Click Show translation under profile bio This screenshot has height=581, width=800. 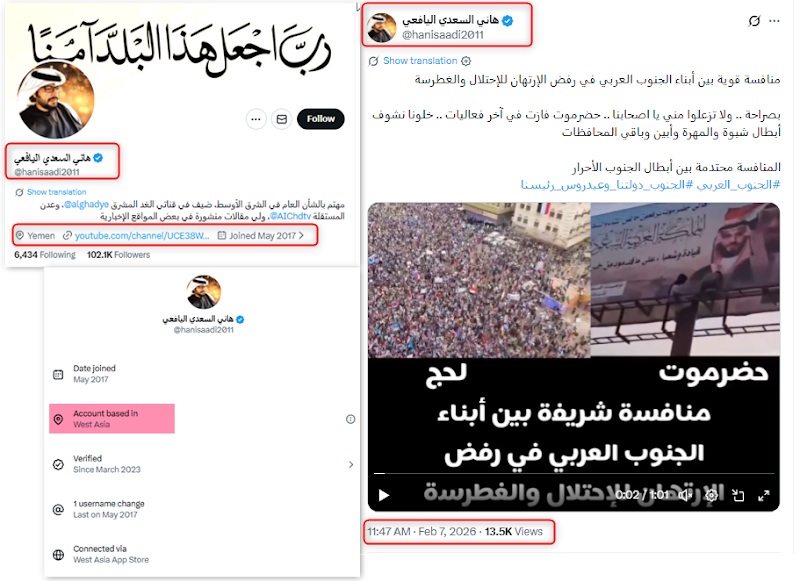pos(56,192)
